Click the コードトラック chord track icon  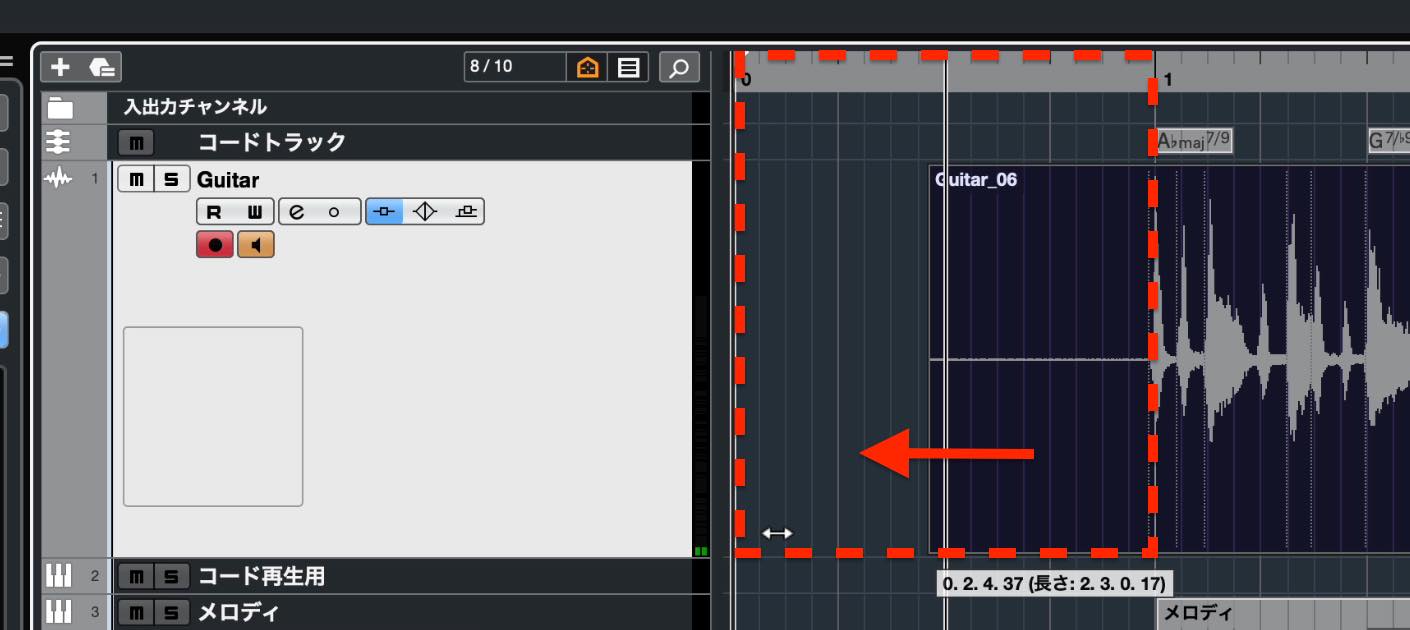coord(59,142)
